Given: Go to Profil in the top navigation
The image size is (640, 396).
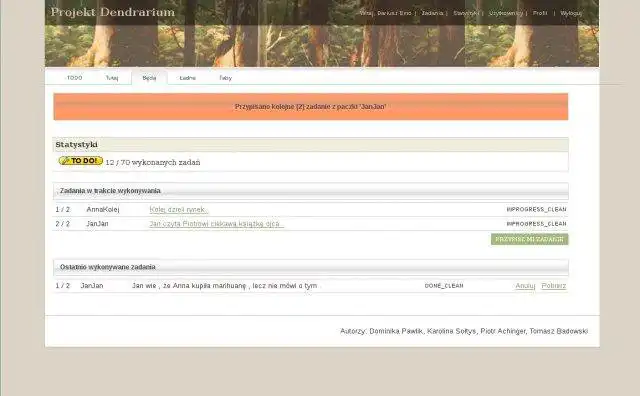Looking at the screenshot, I should (540, 13).
